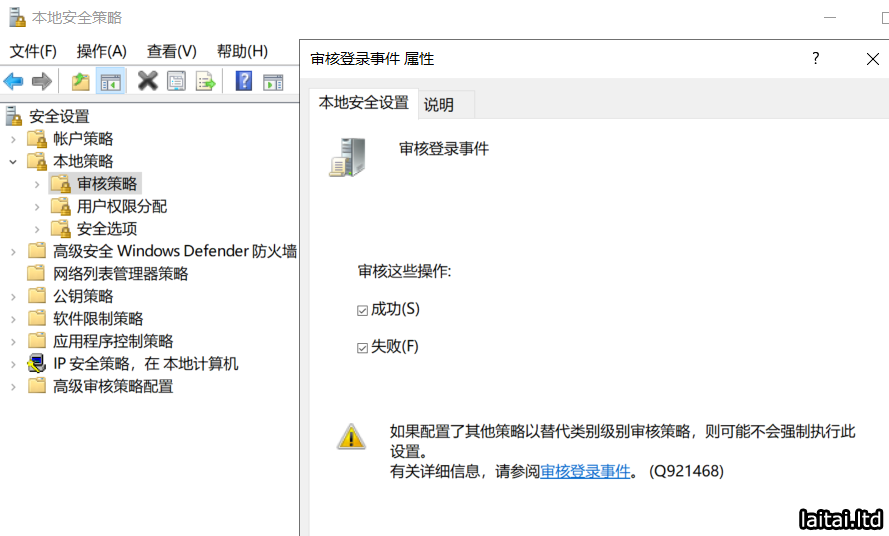Select 用户权限分配 in the tree
Viewport: 889px width, 536px height.
[122, 206]
